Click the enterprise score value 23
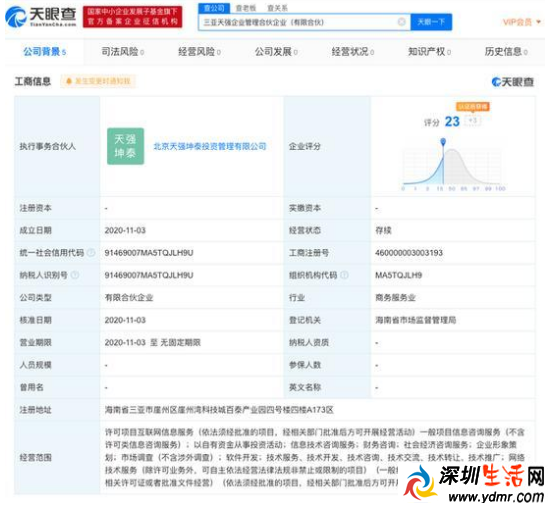553x508 pixels. tap(452, 121)
